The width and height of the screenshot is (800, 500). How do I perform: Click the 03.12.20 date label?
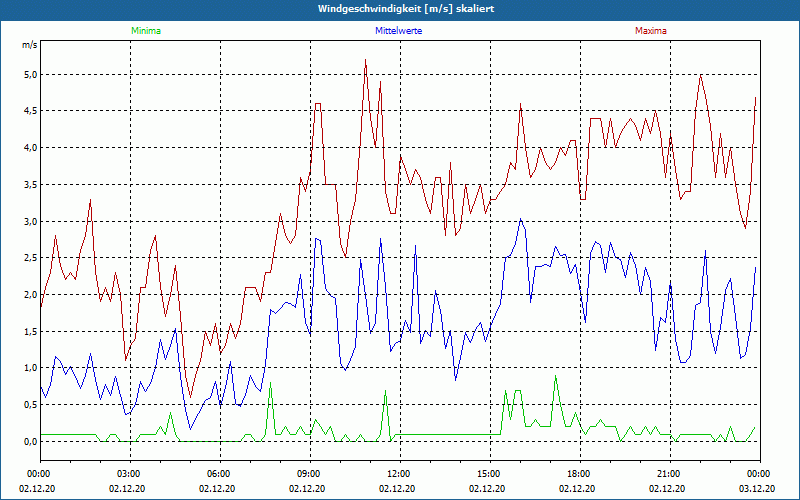757,488
